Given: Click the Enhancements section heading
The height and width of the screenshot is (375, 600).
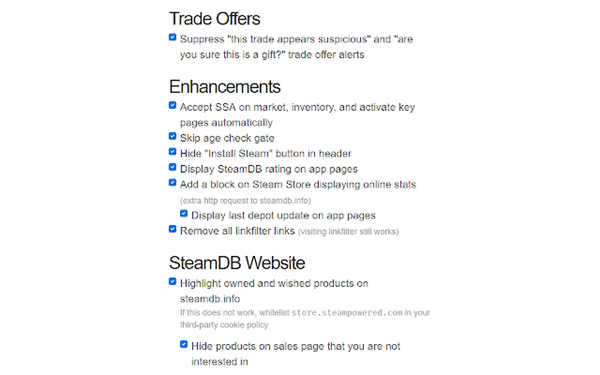Looking at the screenshot, I should (225, 87).
